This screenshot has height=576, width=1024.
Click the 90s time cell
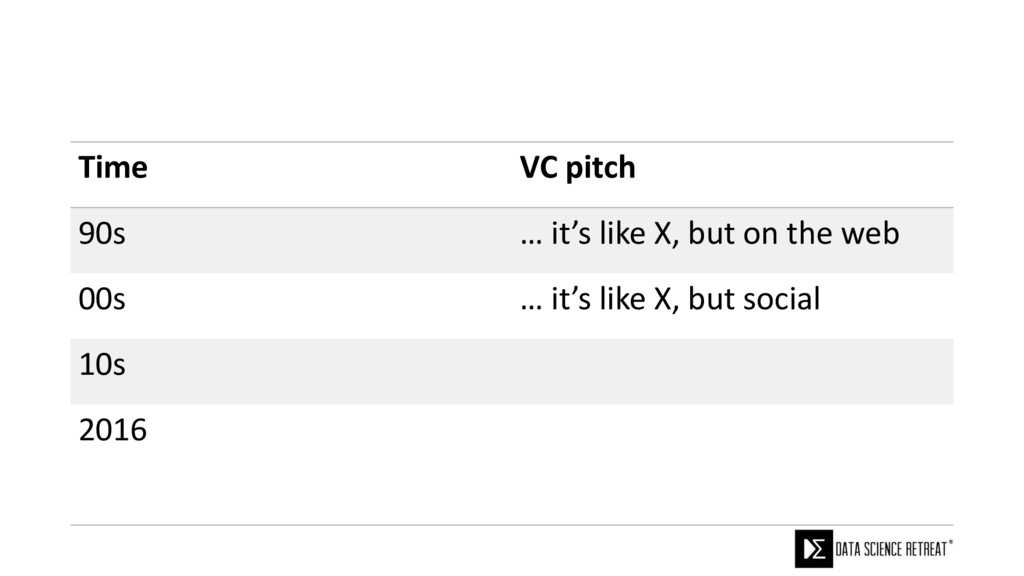102,234
